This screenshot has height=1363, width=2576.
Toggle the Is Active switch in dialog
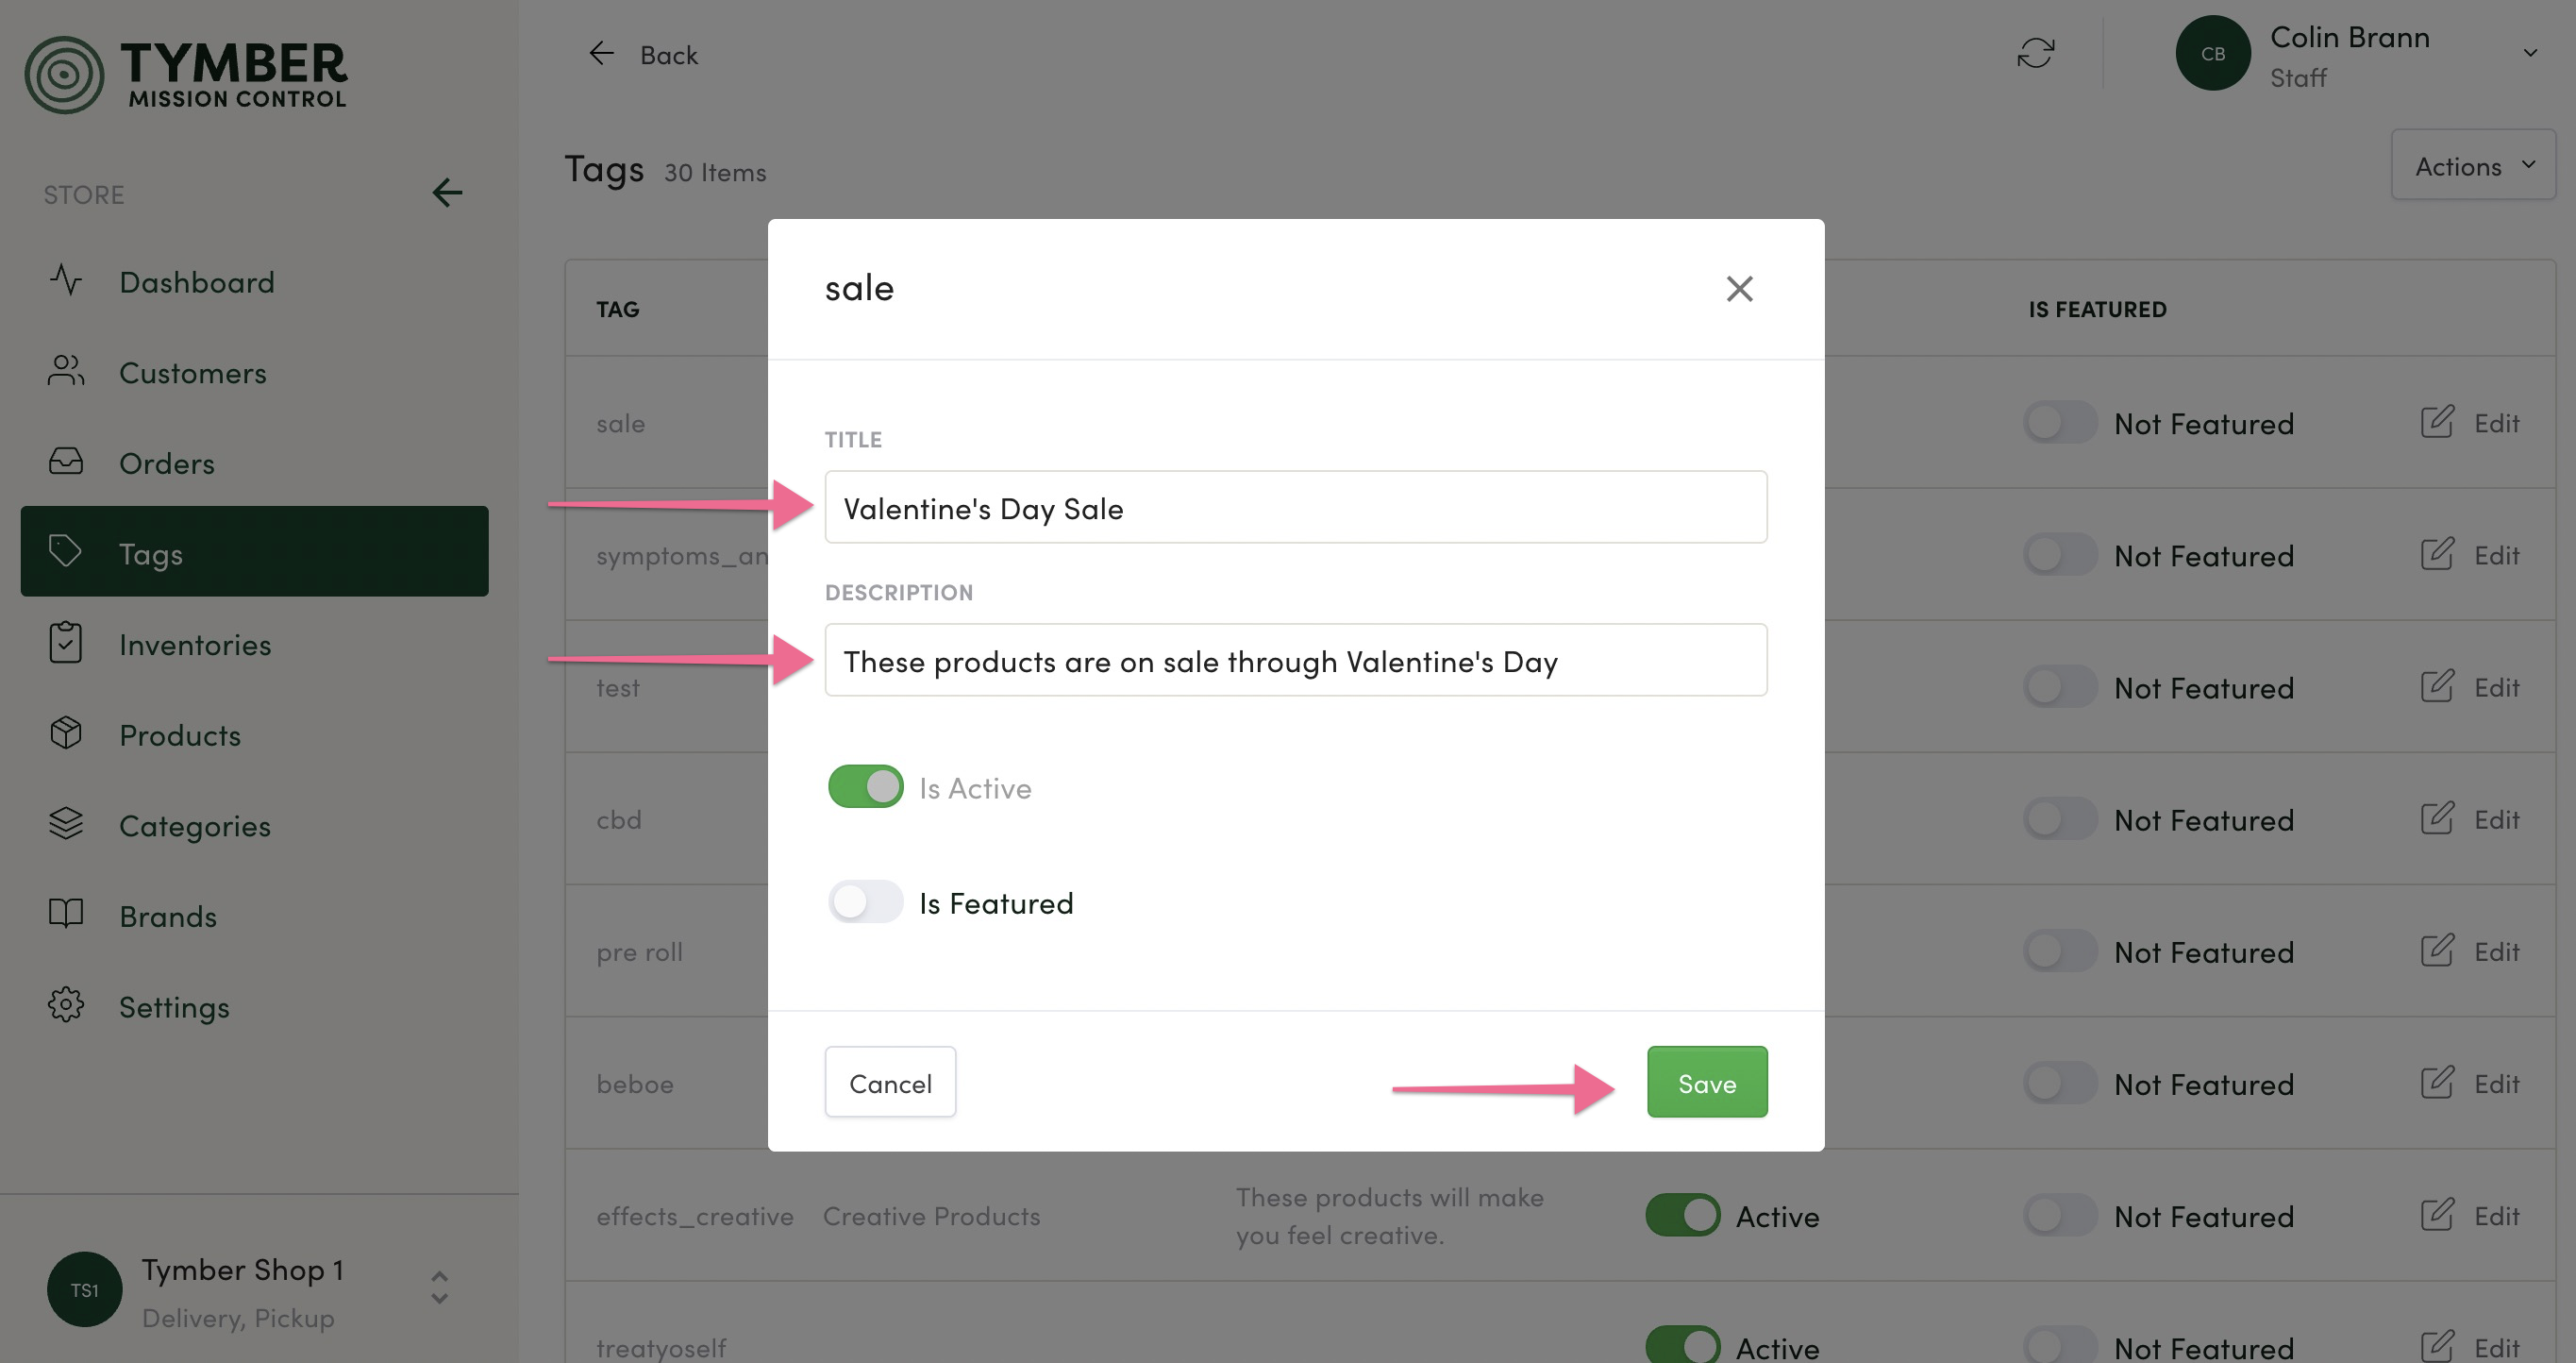pos(865,787)
